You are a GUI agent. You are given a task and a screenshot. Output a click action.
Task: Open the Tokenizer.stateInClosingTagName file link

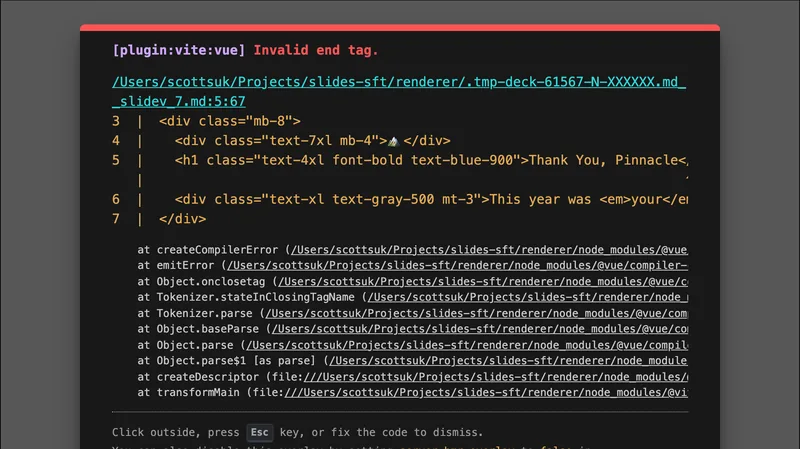pos(527,297)
